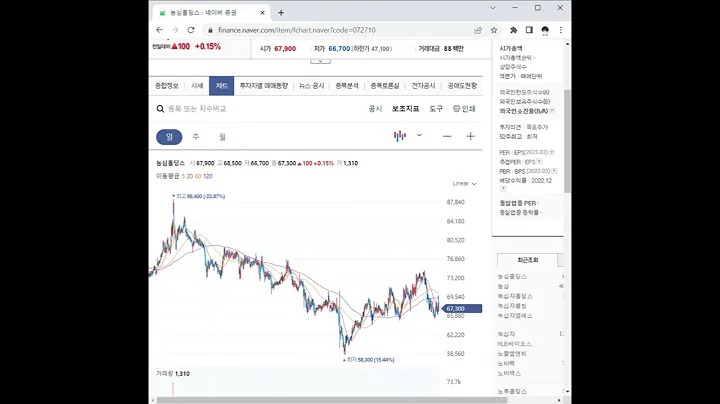
Task: Click the 동일업종 PER link
Action: click(518, 203)
